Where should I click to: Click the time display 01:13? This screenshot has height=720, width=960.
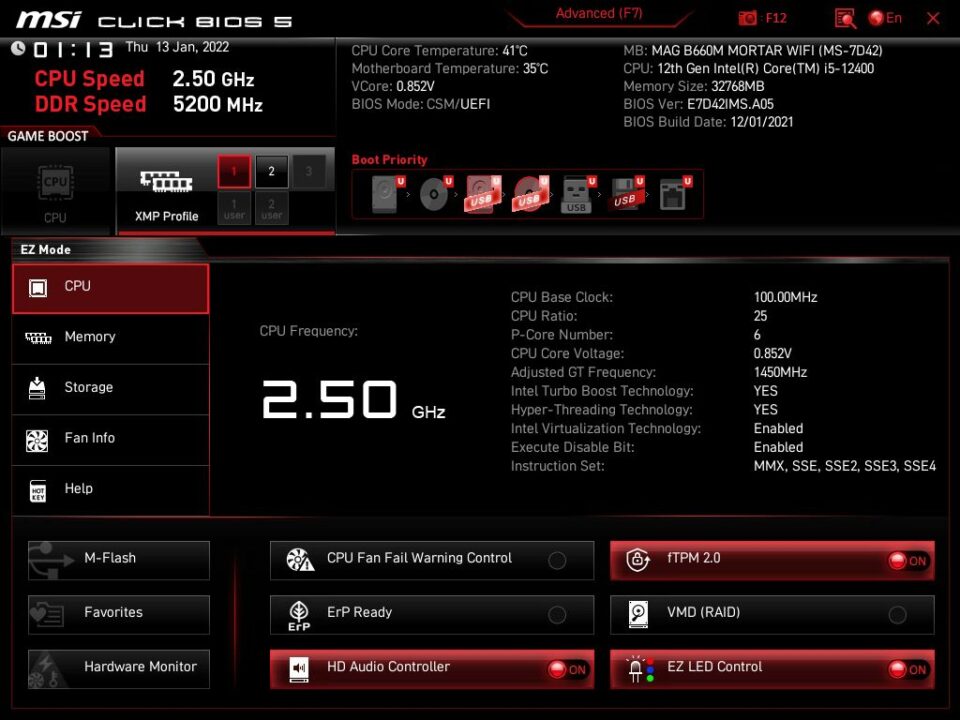[x=73, y=50]
